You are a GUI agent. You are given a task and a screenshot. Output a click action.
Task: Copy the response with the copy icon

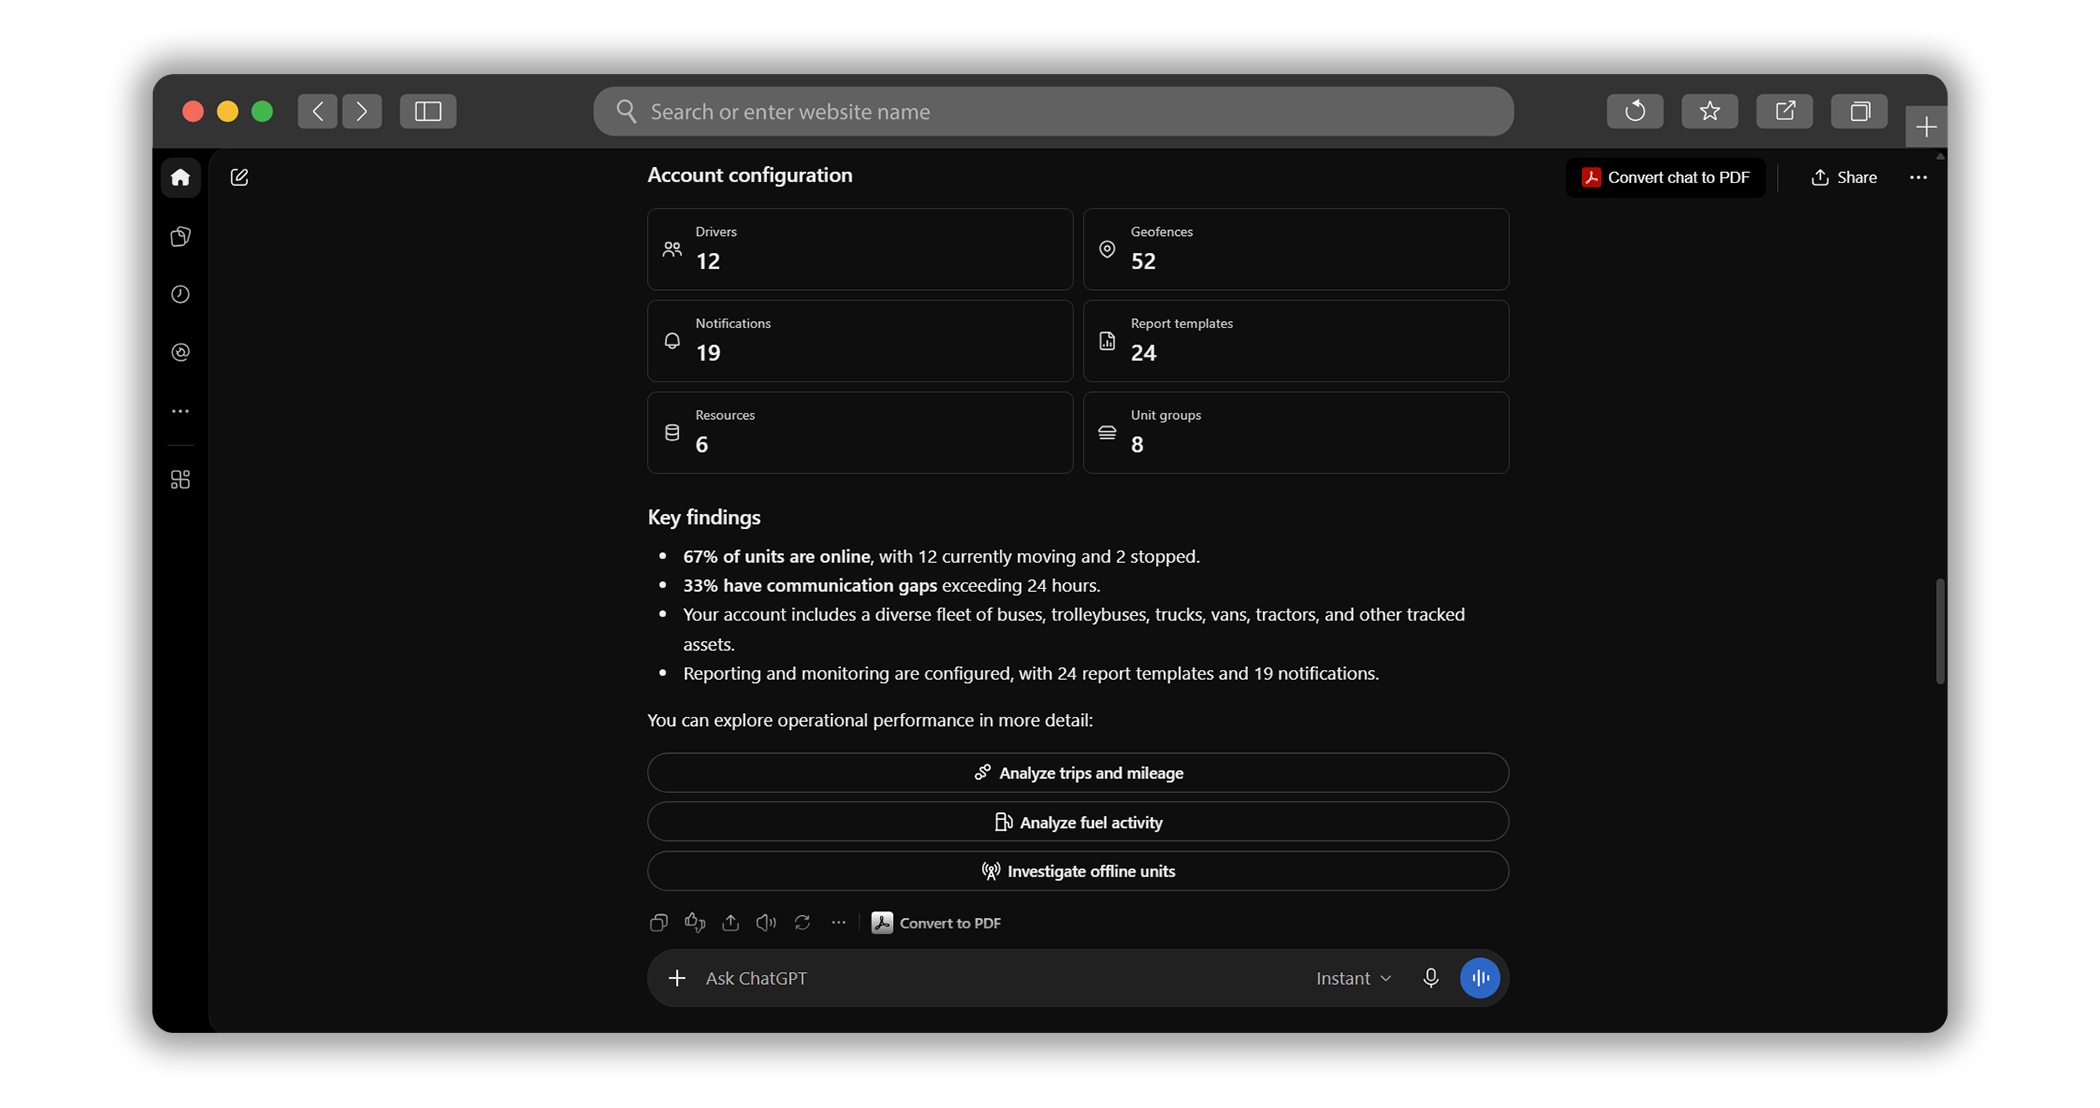pos(658,922)
